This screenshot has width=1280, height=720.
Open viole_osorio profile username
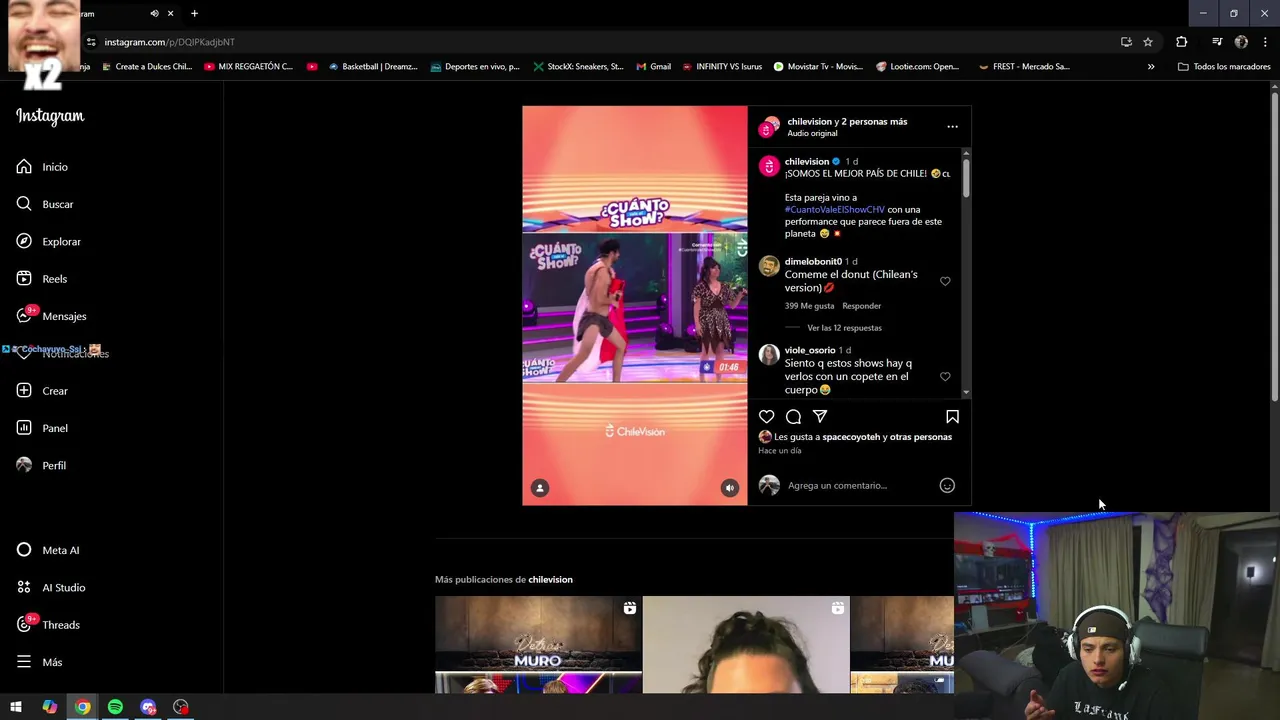coord(809,351)
